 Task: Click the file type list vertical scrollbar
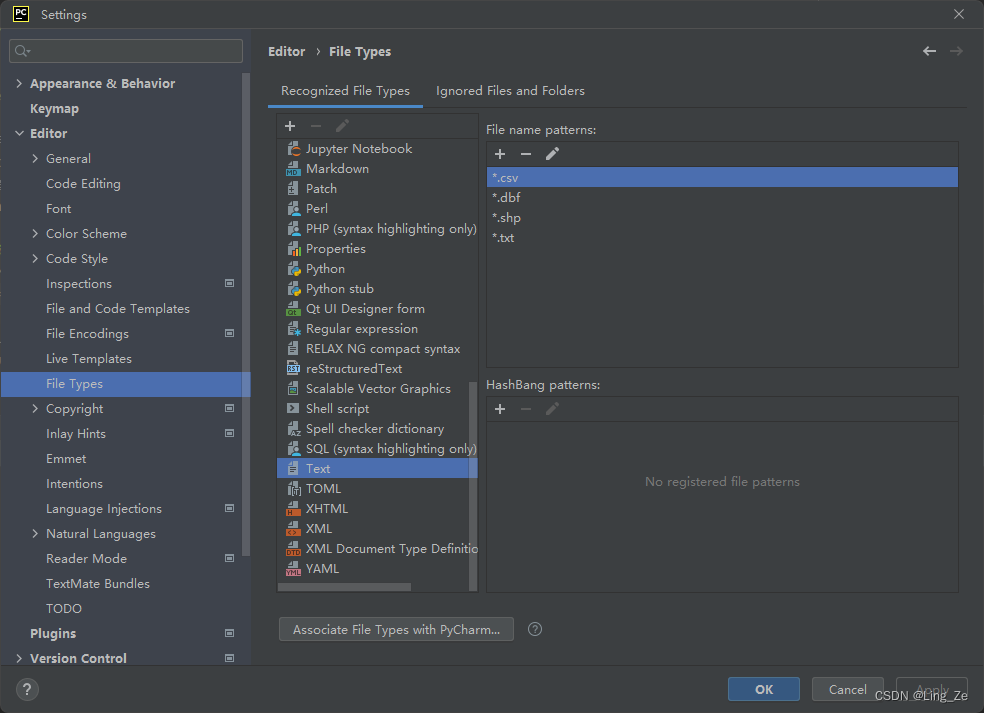coord(473,485)
